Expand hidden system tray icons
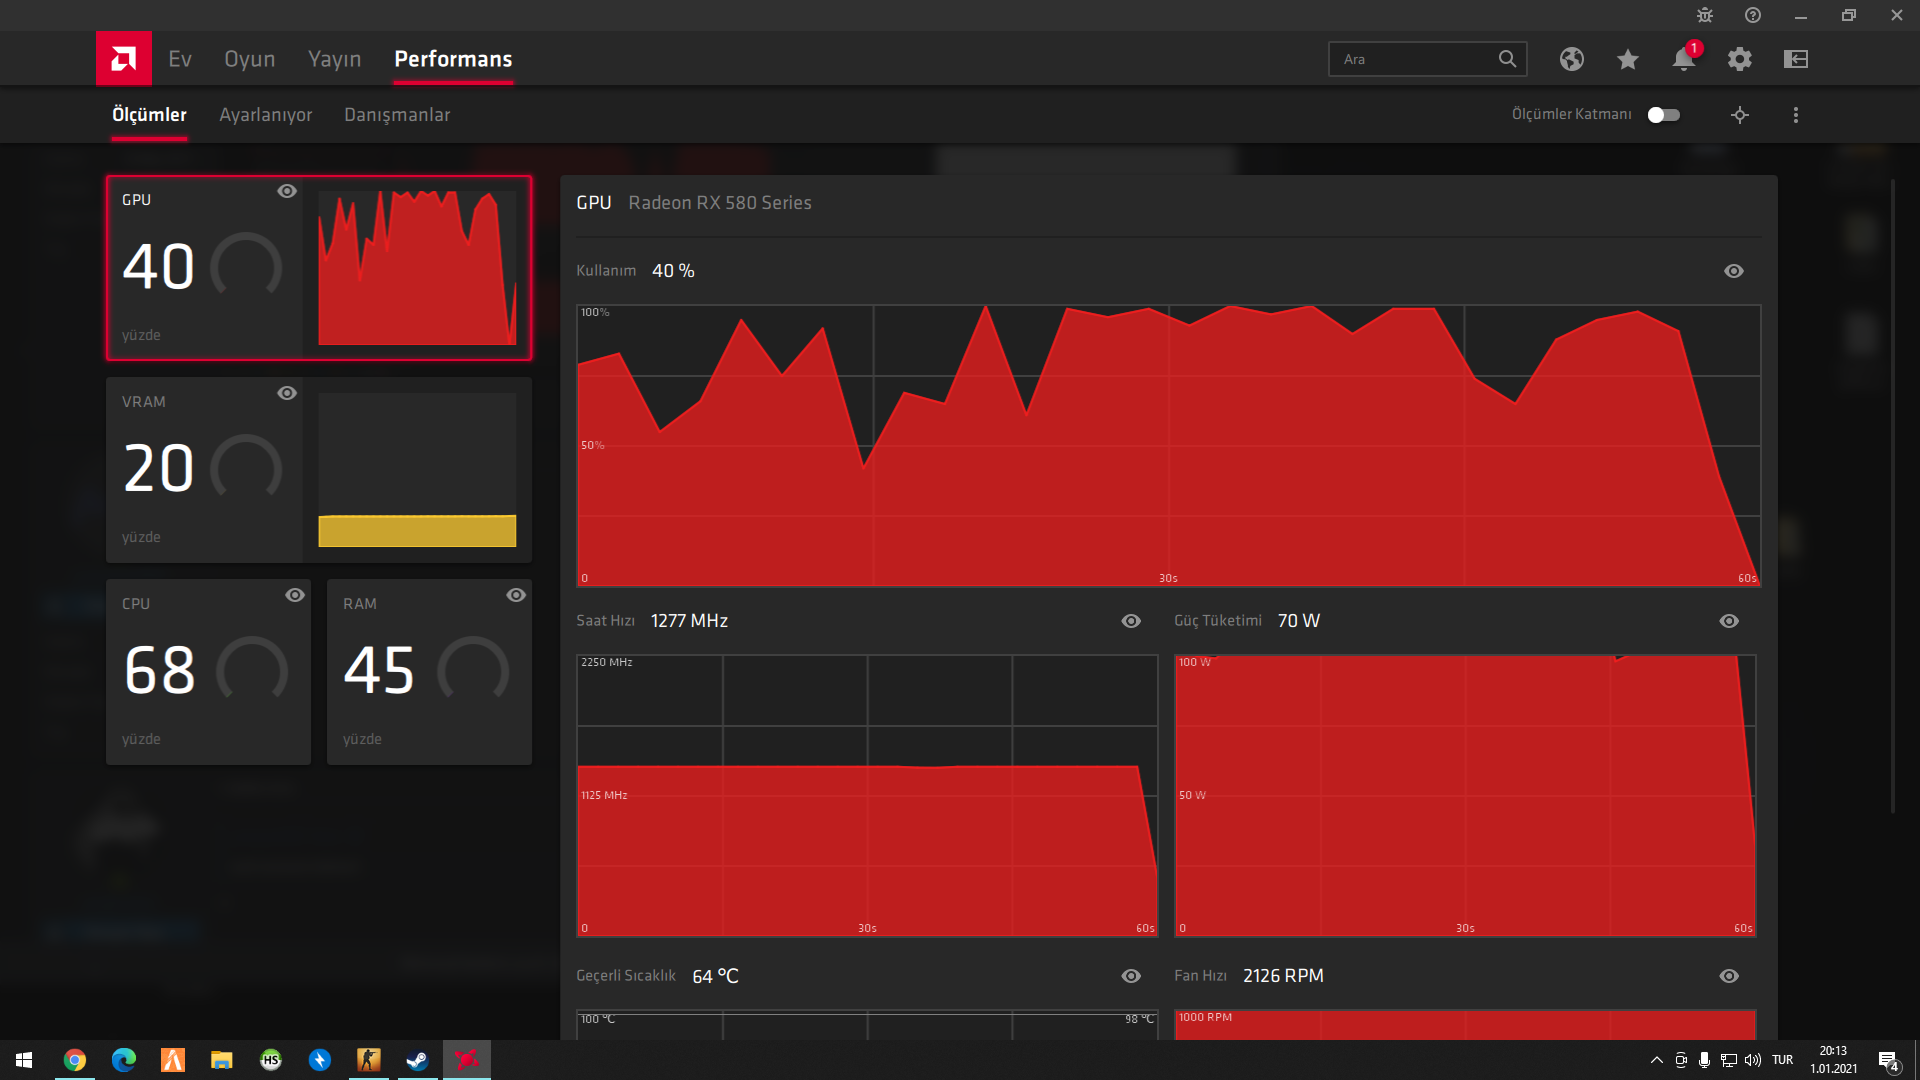Screen dimensions: 1920x1080 coord(1657,1060)
